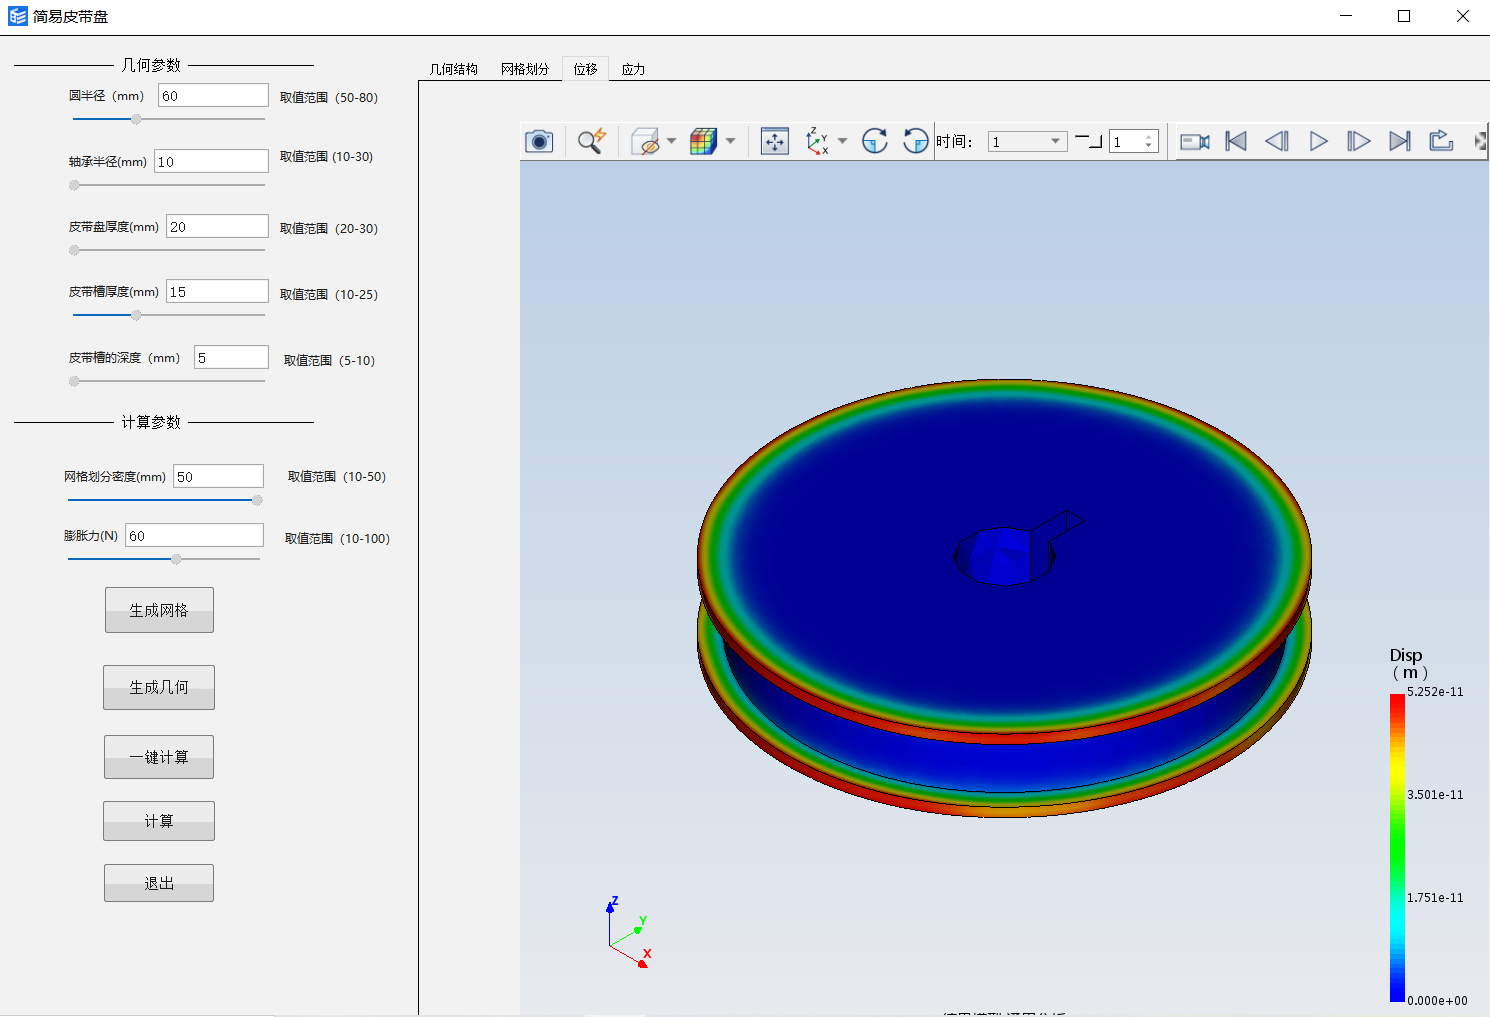Click the 皮带盘厚度 slider handle
This screenshot has width=1490, height=1017.
(74, 250)
